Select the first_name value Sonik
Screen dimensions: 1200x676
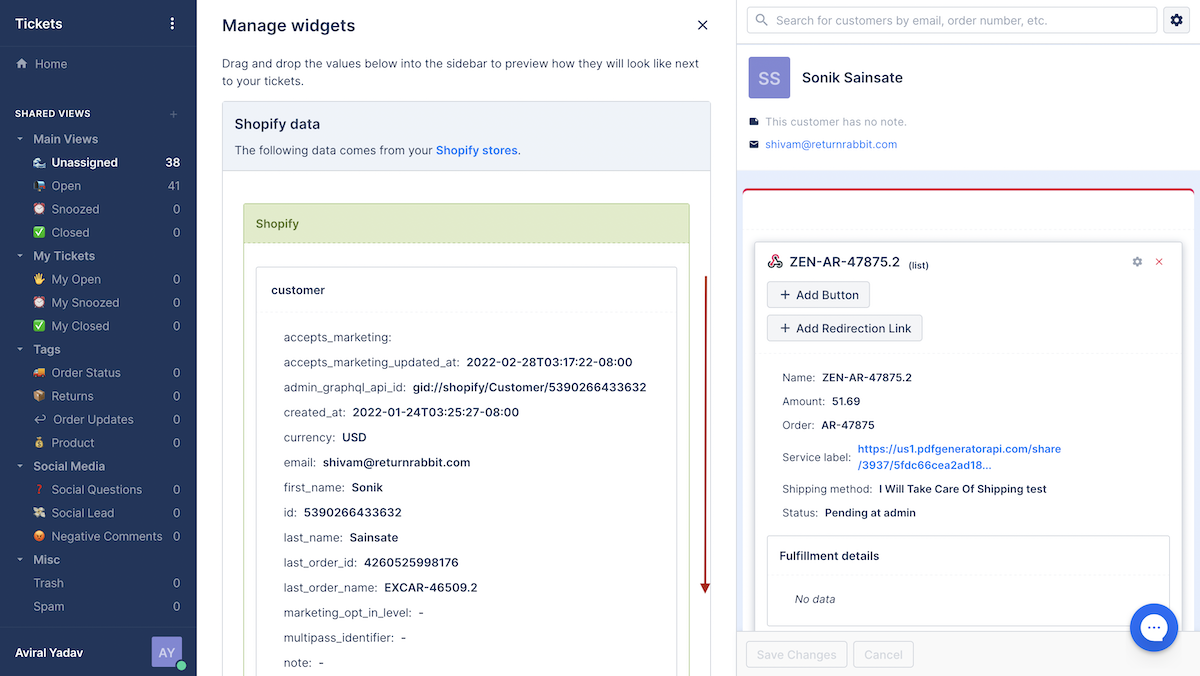pyautogui.click(x=367, y=487)
